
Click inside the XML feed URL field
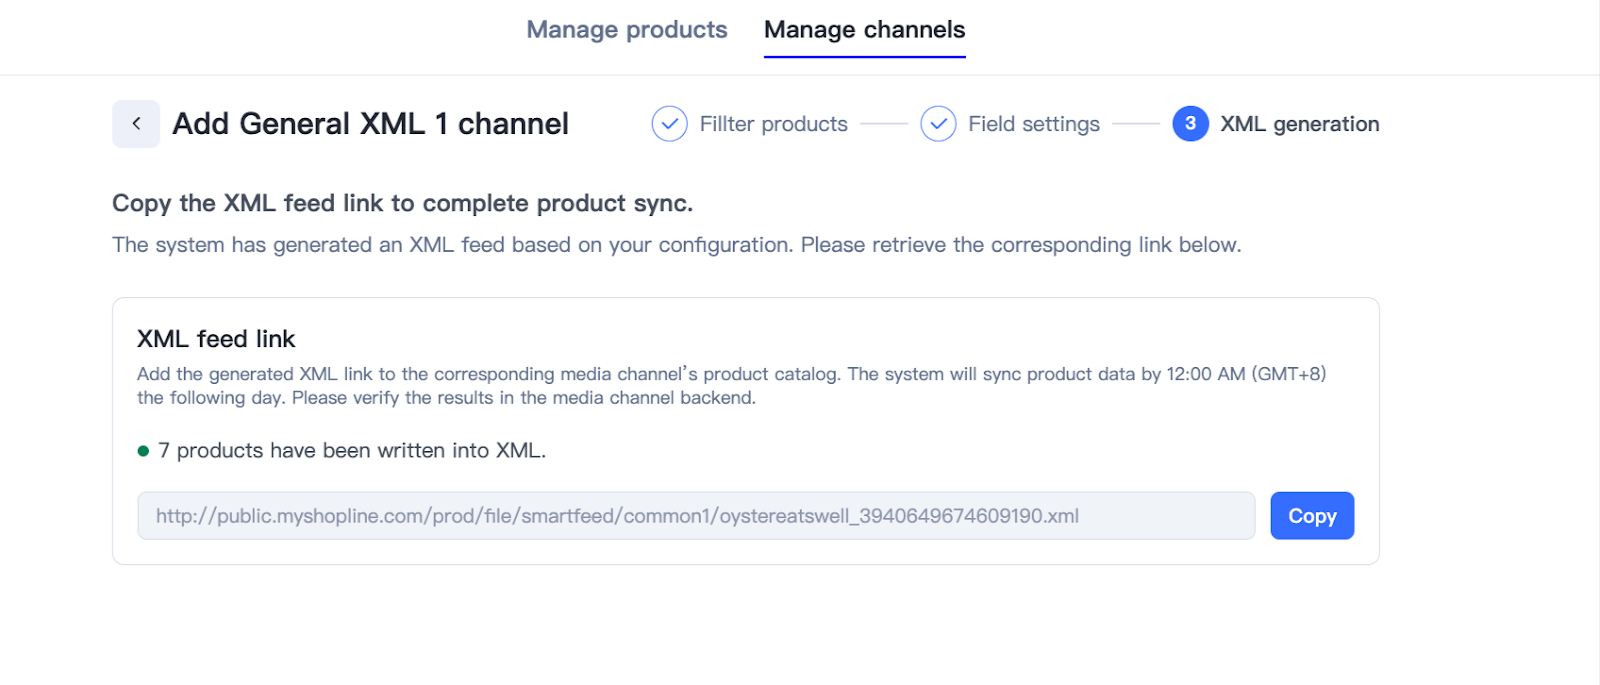[696, 516]
